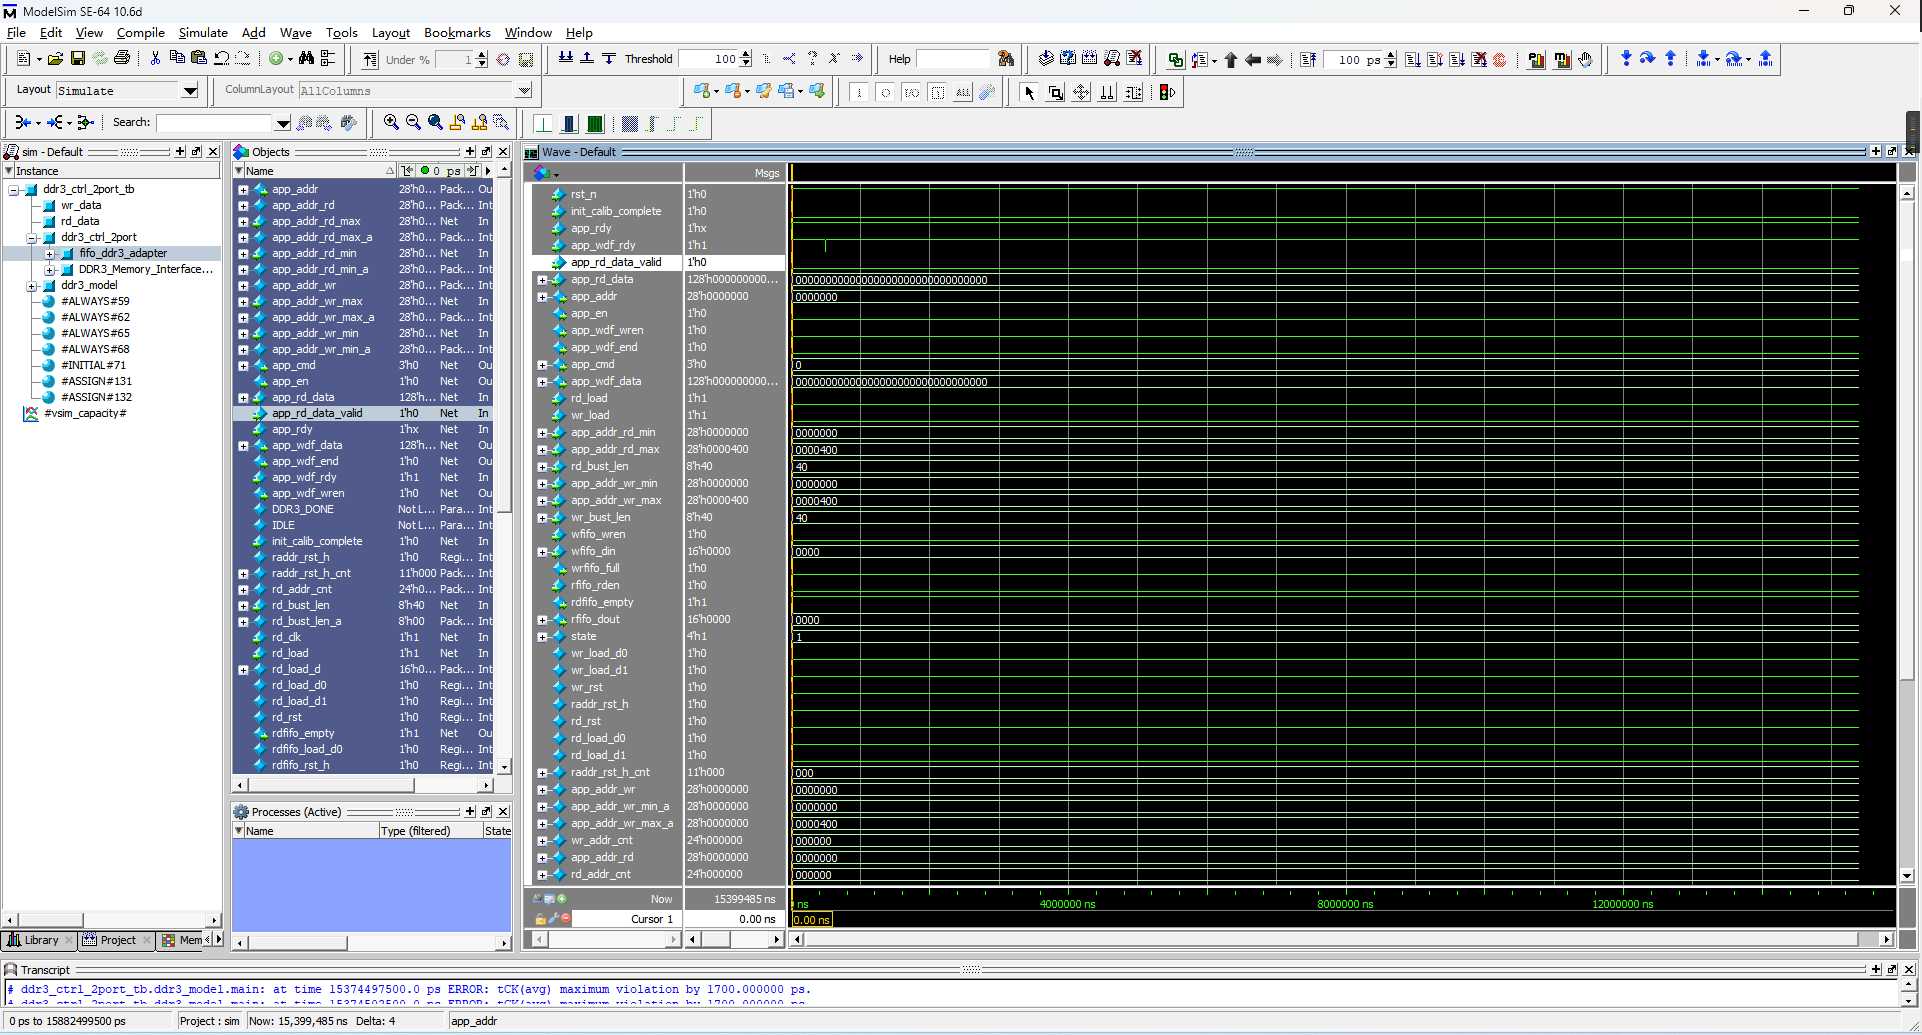The height and width of the screenshot is (1035, 1922).
Task: Expand the fifo_ddr3_adapter instance node
Action: tap(50, 253)
